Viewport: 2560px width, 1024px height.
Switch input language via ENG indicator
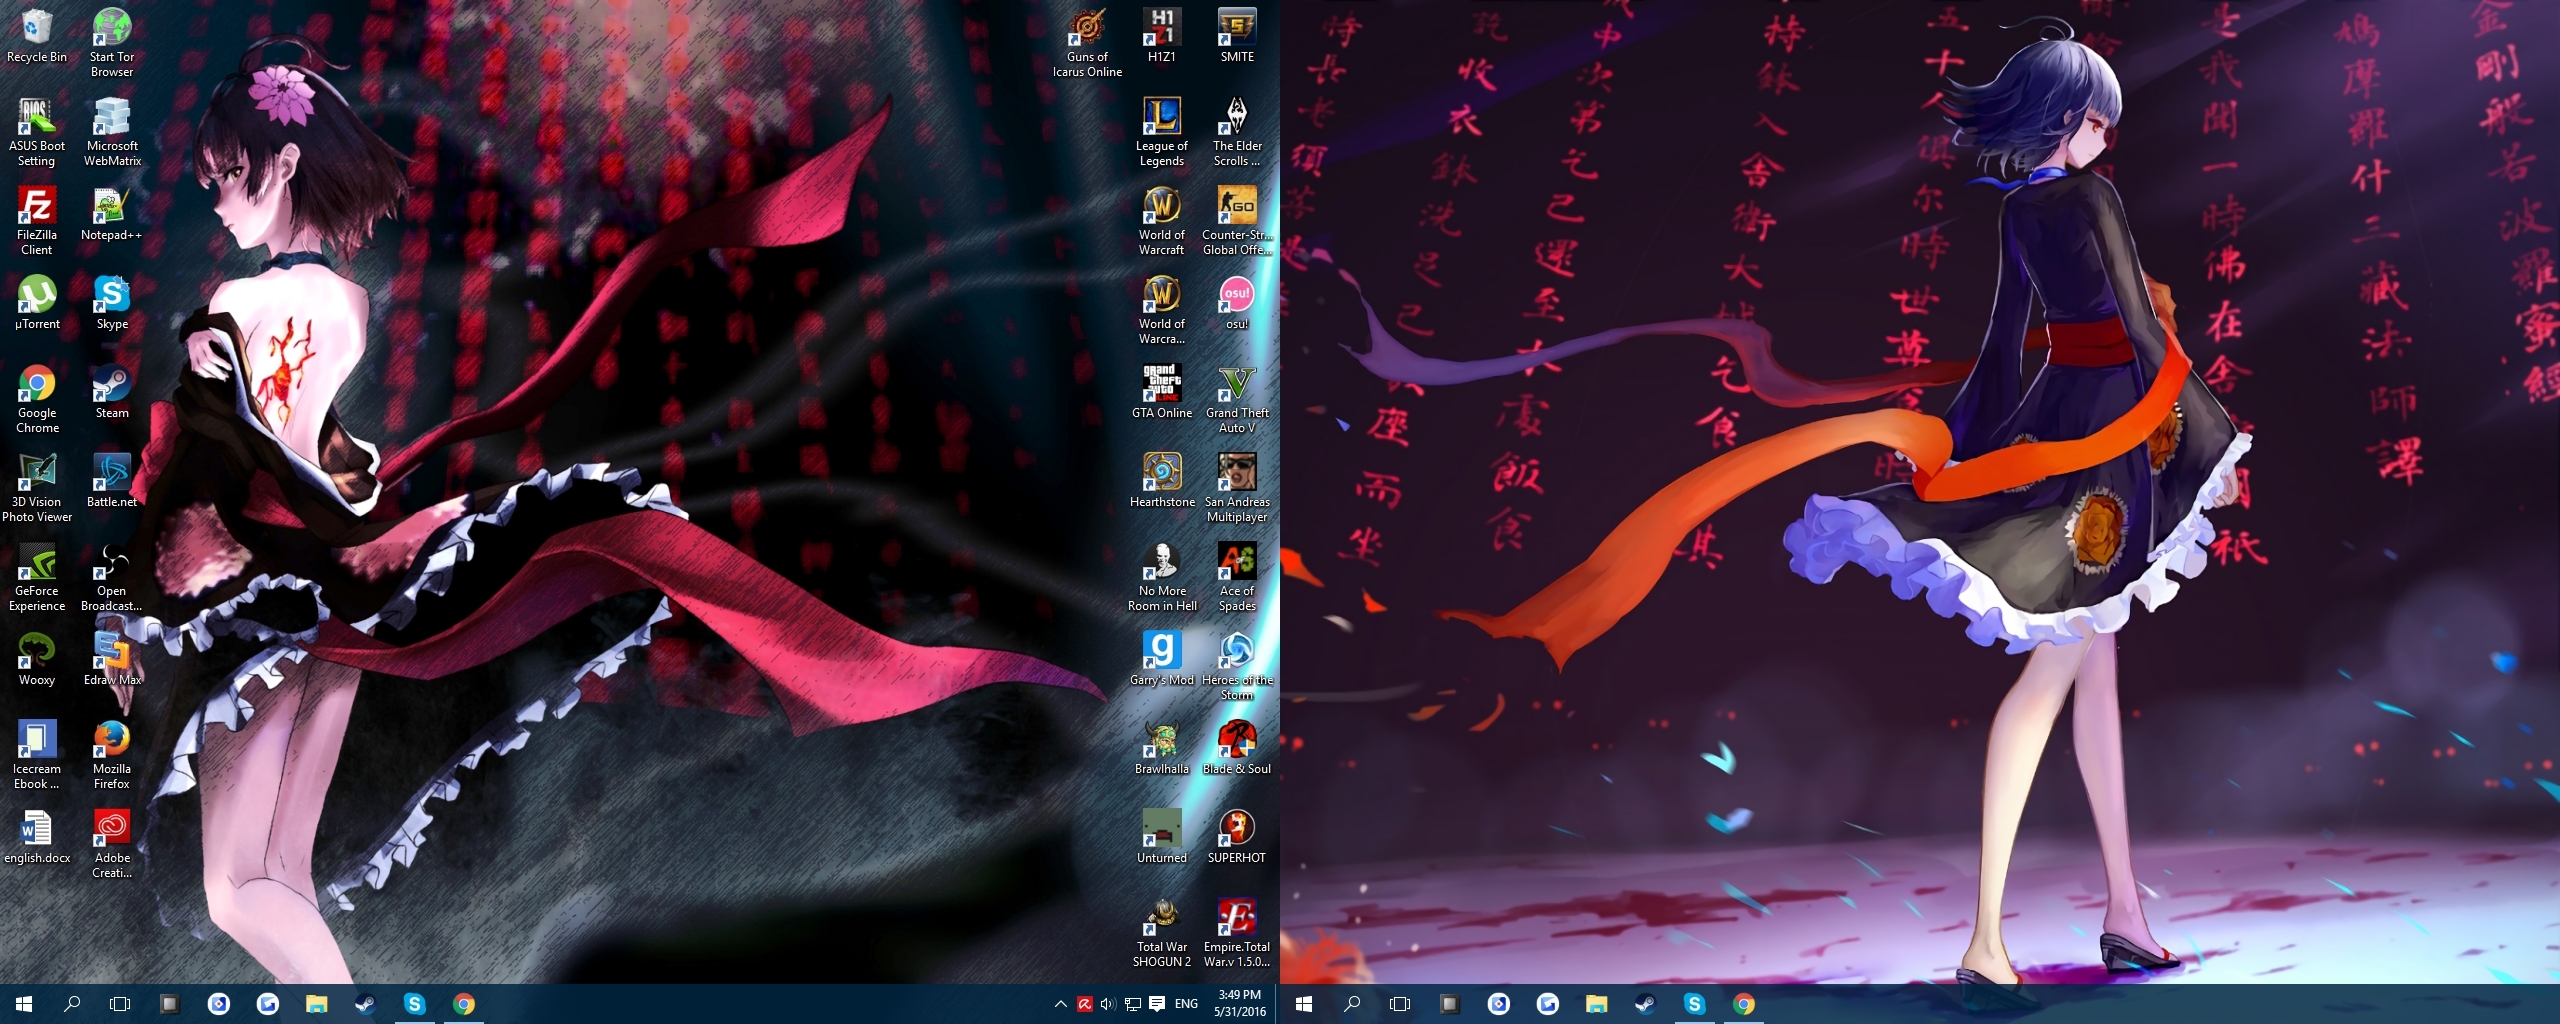(x=1186, y=1004)
